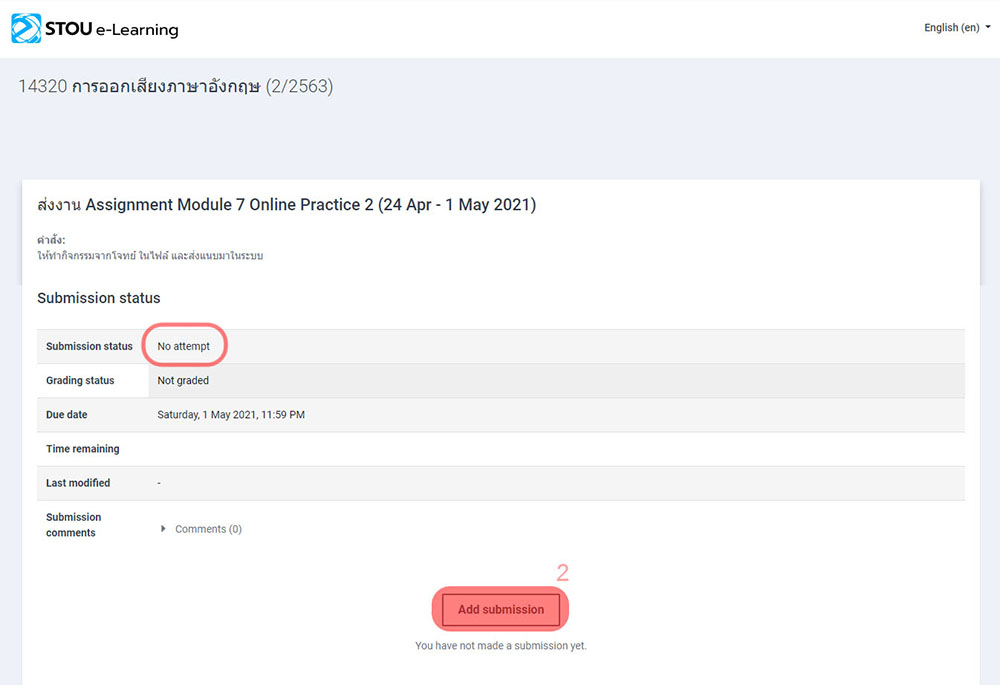Click the 'Grading status' row label
Image resolution: width=1000 pixels, height=685 pixels.
click(x=80, y=380)
